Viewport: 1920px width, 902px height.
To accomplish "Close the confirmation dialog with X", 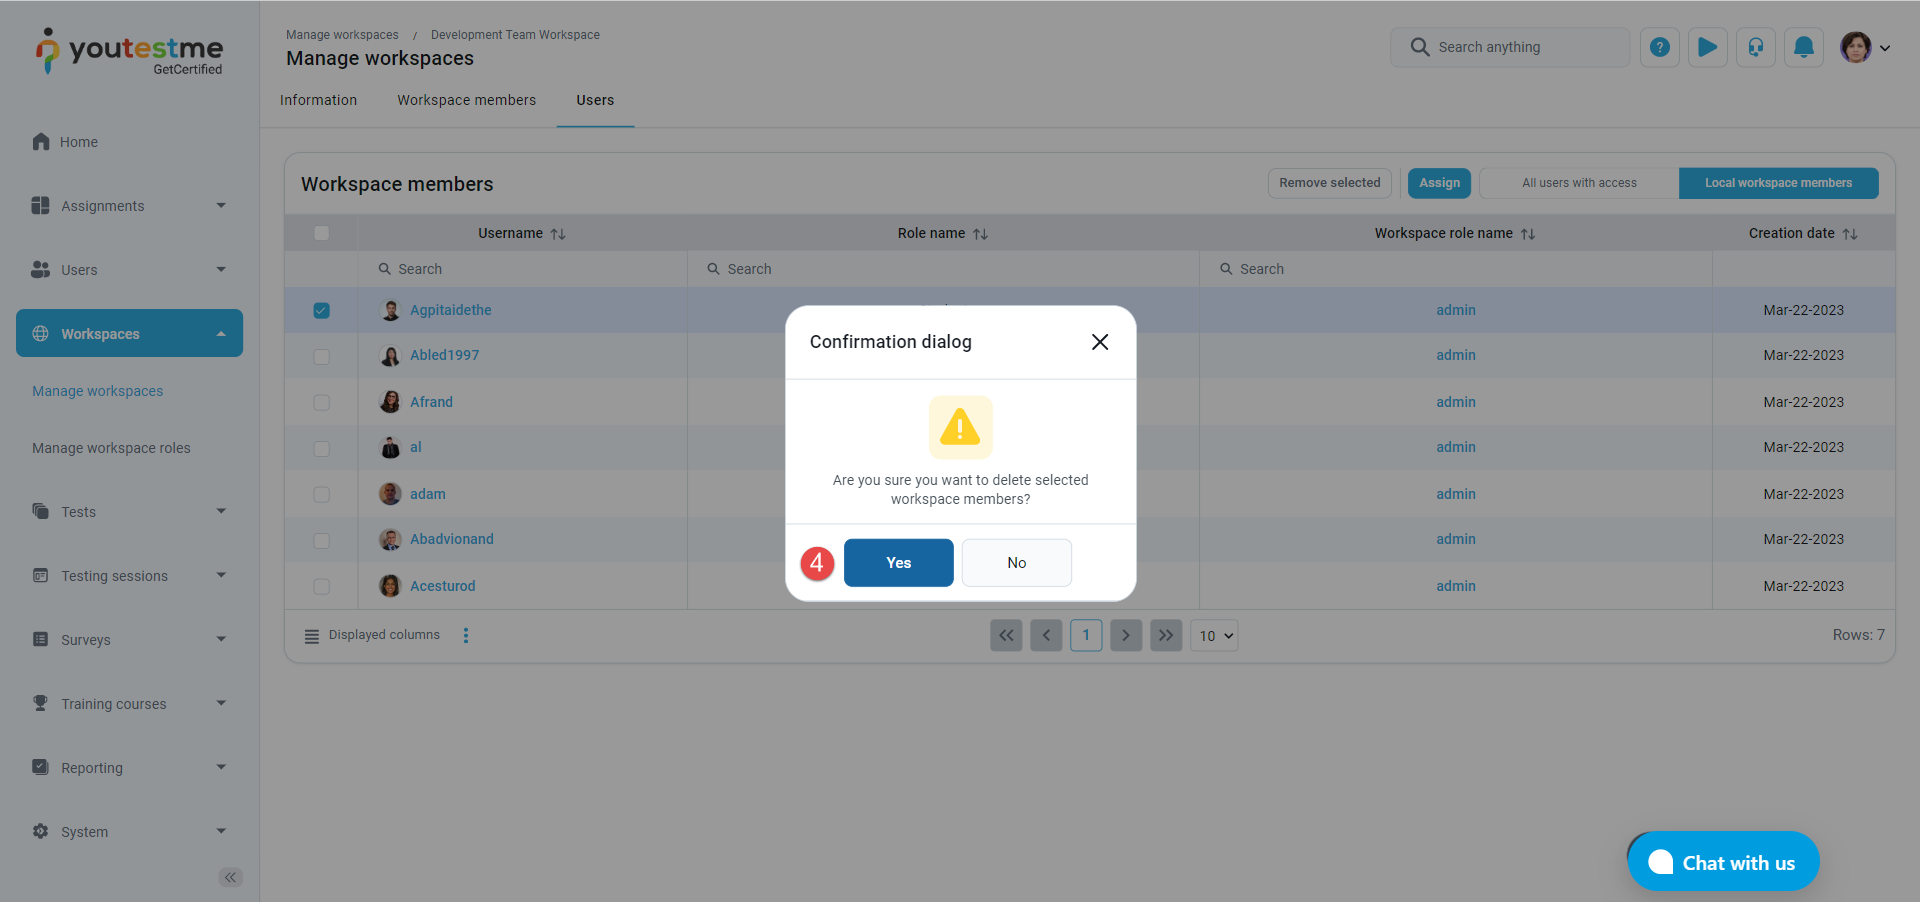I will click(x=1100, y=342).
